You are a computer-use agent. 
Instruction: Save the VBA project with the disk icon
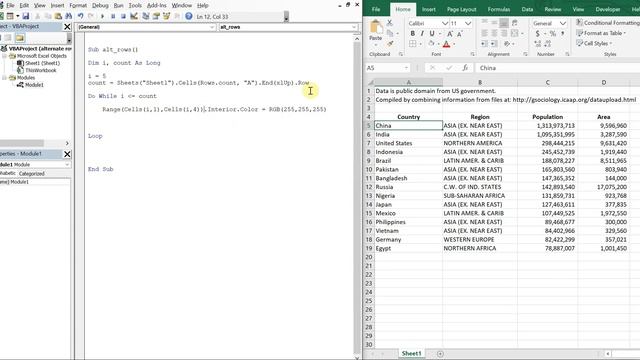[25, 16]
